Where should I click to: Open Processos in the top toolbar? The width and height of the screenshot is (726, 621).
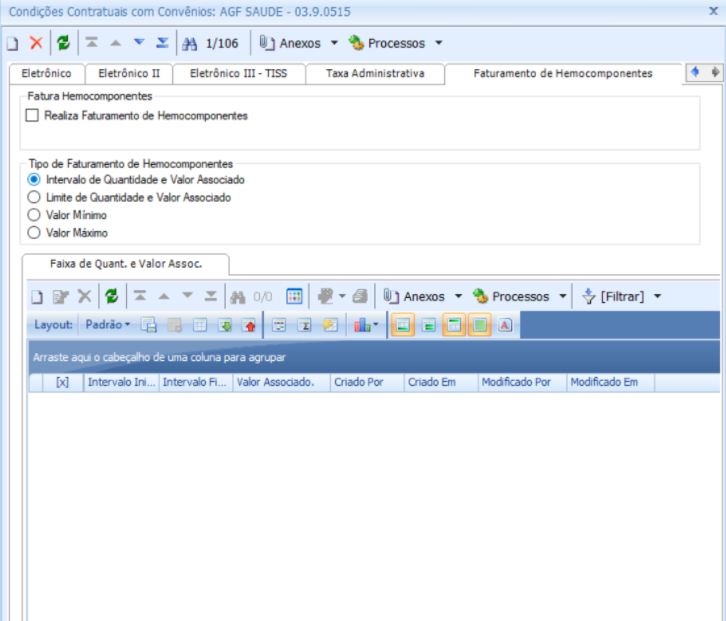point(387,43)
